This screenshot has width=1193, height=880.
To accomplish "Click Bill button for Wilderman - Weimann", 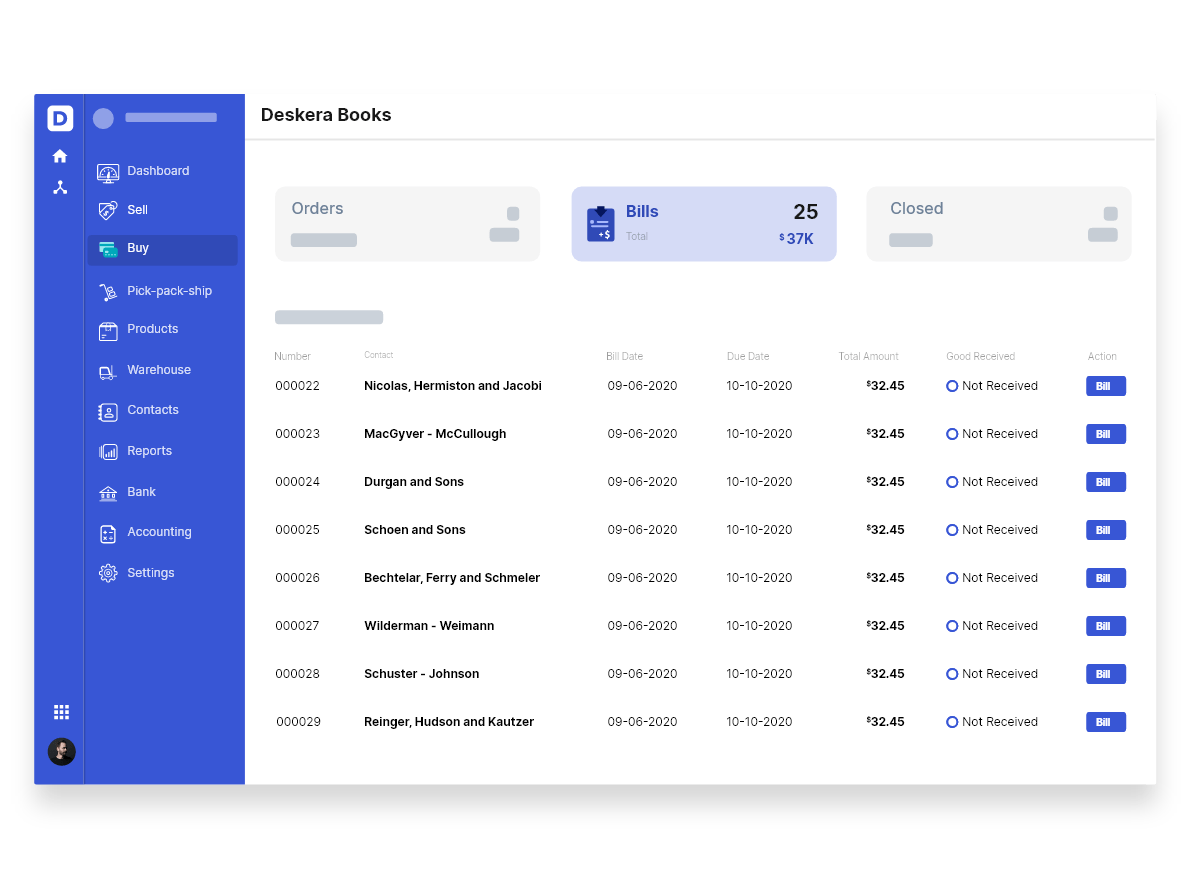I will point(1106,625).
